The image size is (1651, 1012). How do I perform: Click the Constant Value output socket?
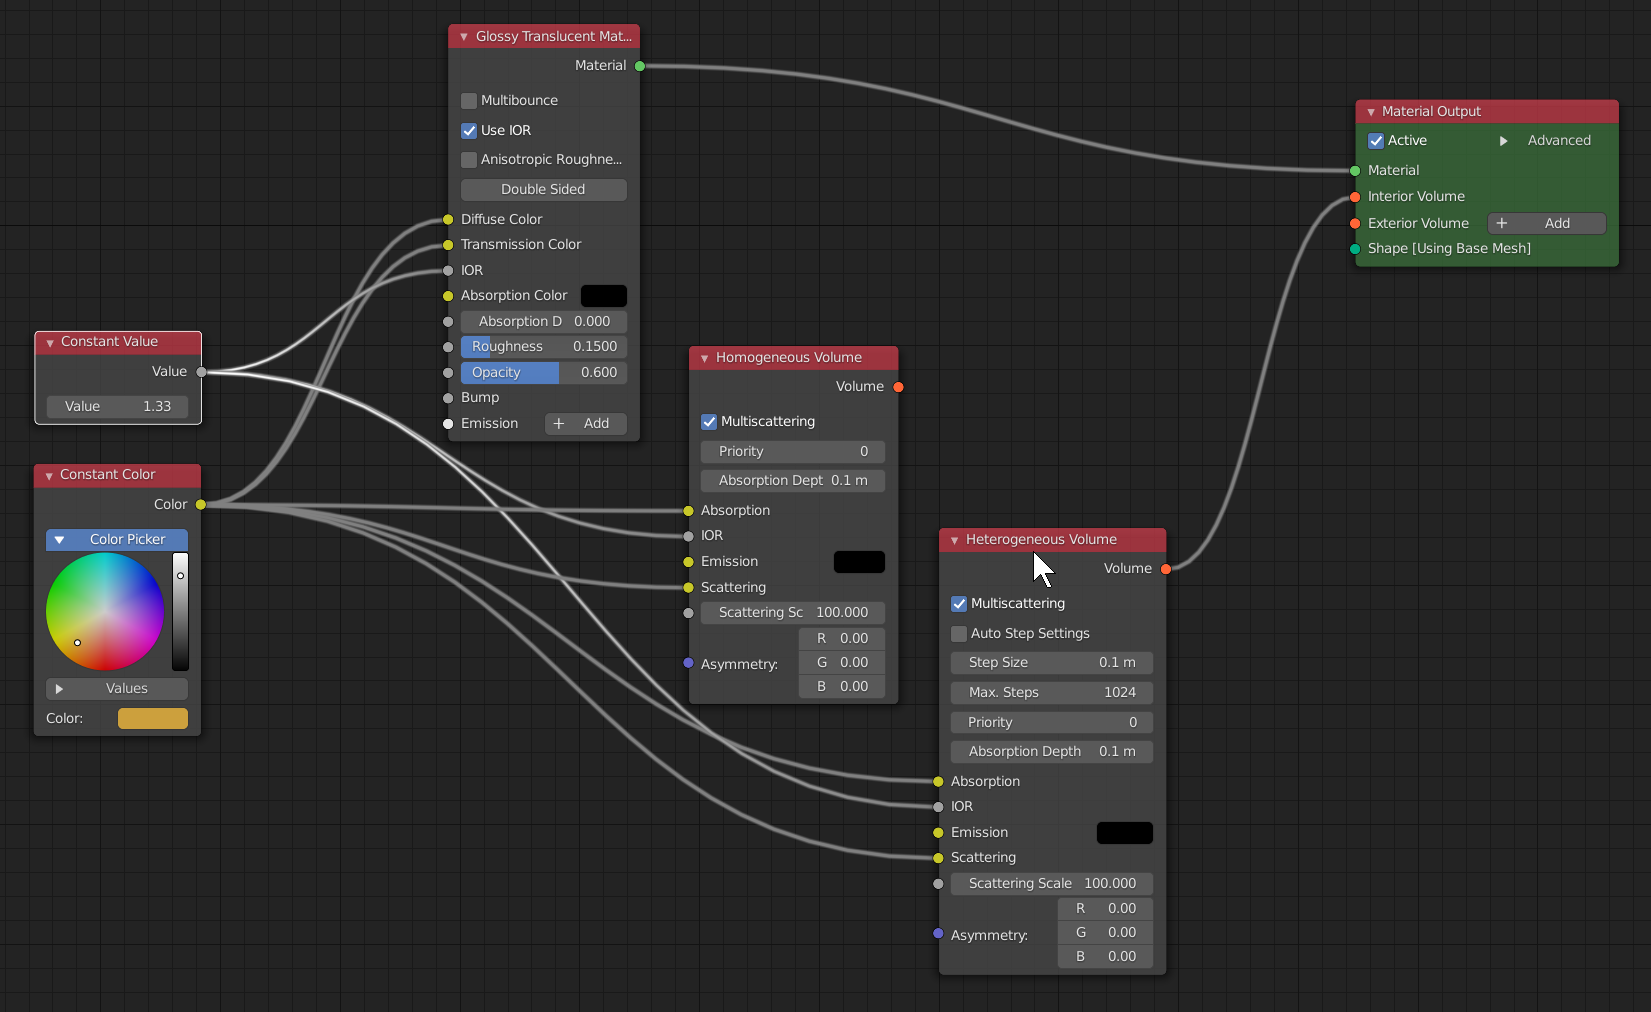pyautogui.click(x=201, y=372)
